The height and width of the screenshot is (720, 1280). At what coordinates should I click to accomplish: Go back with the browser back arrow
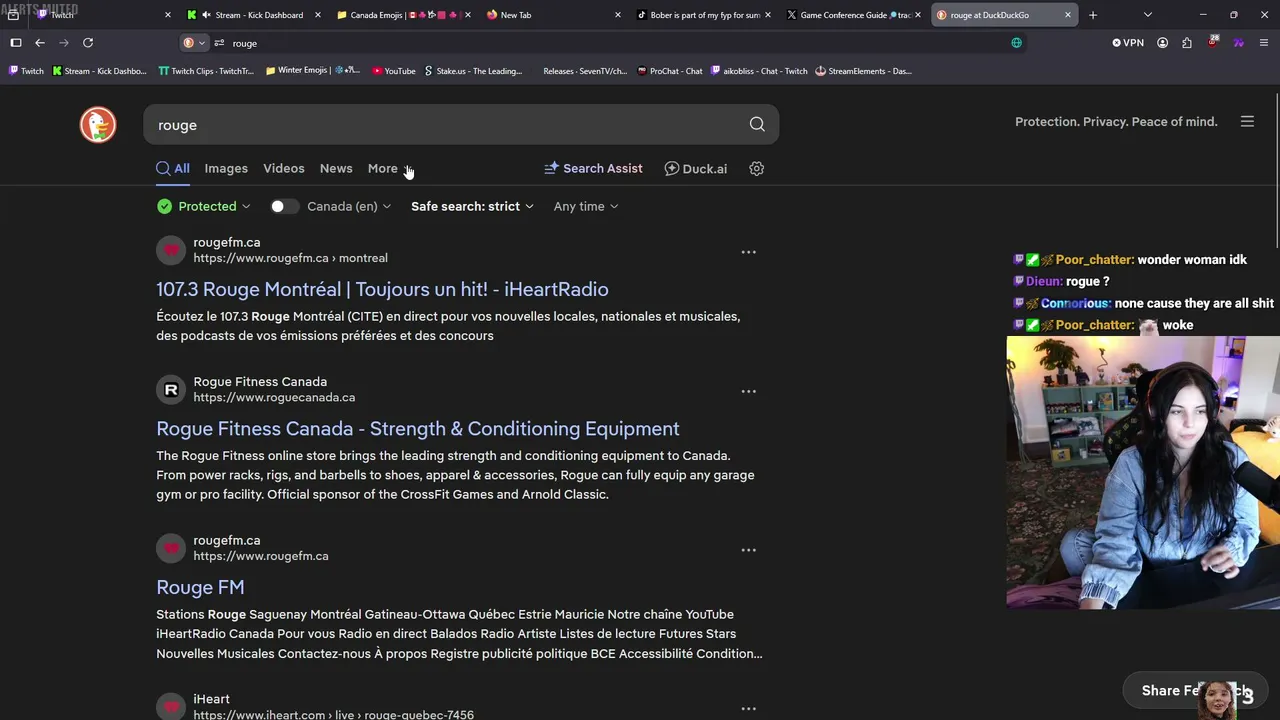(40, 43)
